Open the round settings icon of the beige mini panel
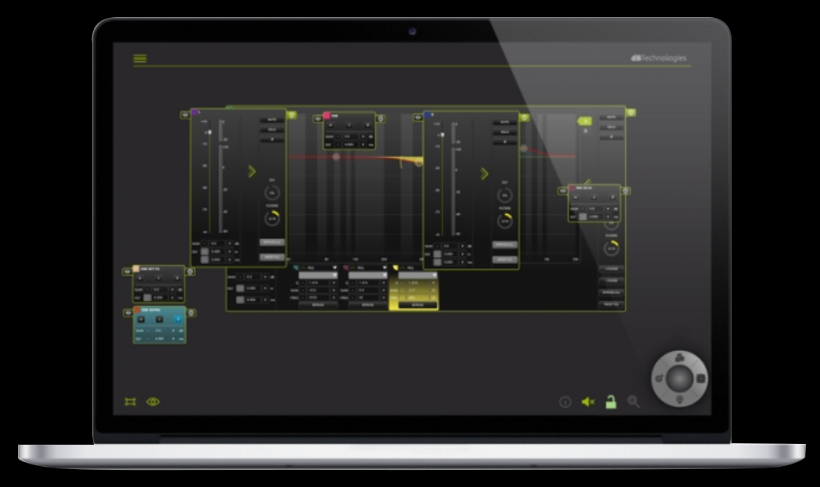 click(190, 271)
